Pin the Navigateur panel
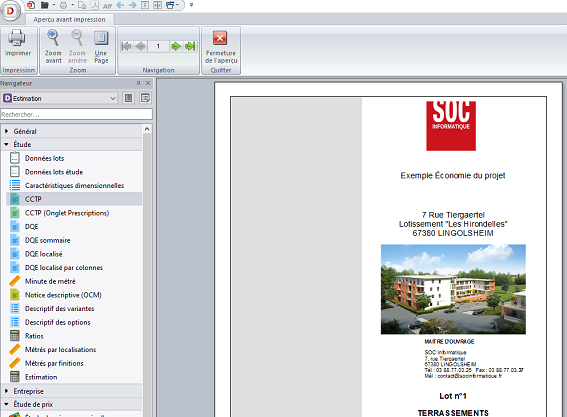The width and height of the screenshot is (567, 417). [138, 83]
